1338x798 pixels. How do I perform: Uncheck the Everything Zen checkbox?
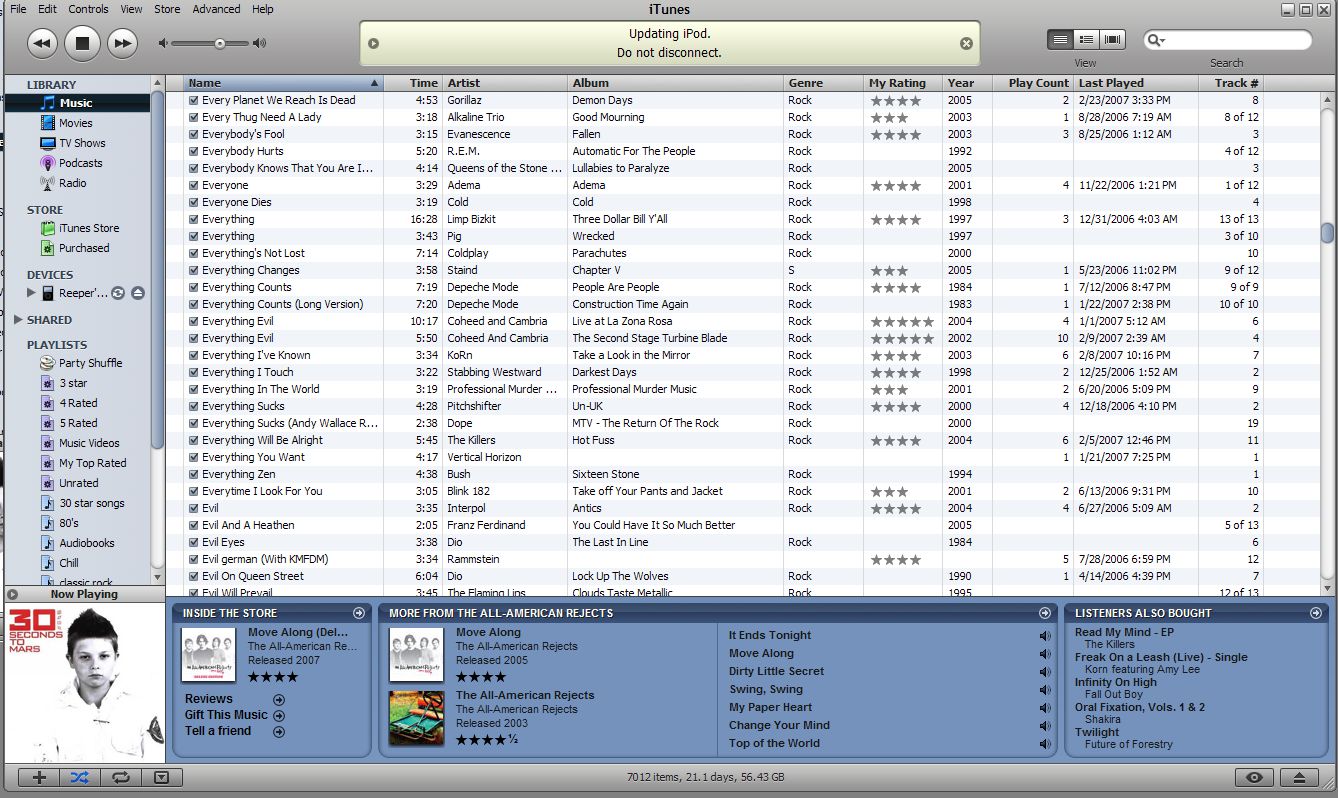click(194, 474)
